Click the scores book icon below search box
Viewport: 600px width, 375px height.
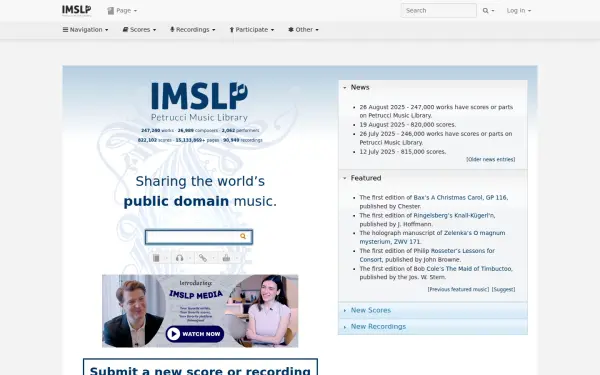[x=156, y=258]
